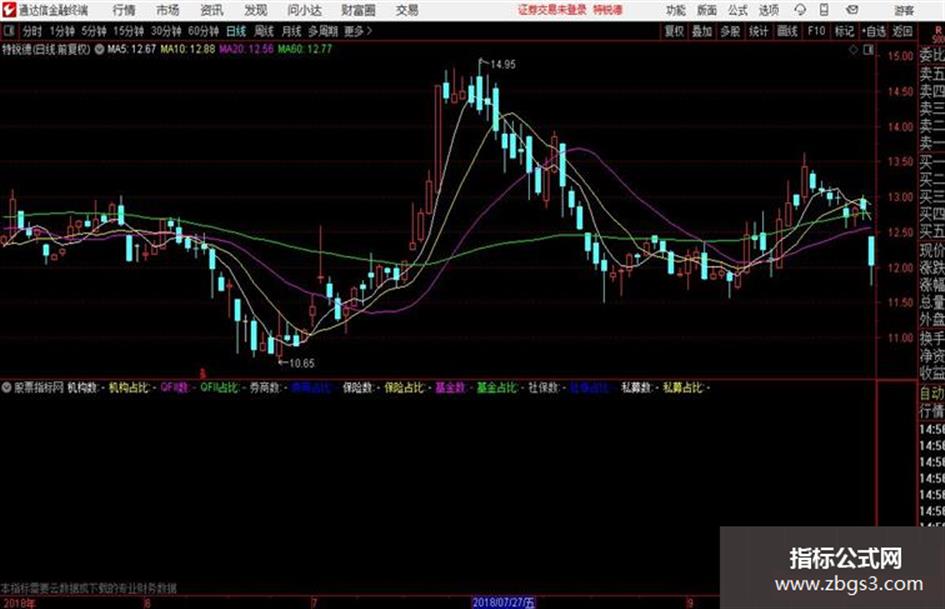This screenshot has height=609, width=945.
Task: Click the MA10: 12.88 indicator value
Action: [187, 49]
